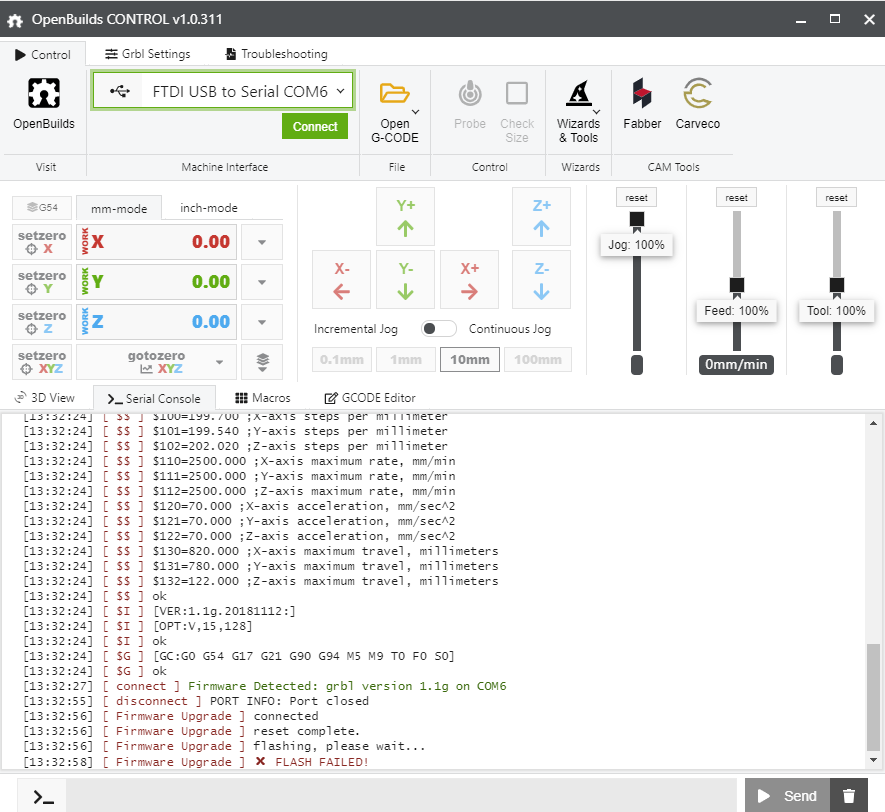Image resolution: width=885 pixels, height=812 pixels.
Task: Open the GCODE Editor tab
Action: coord(370,398)
